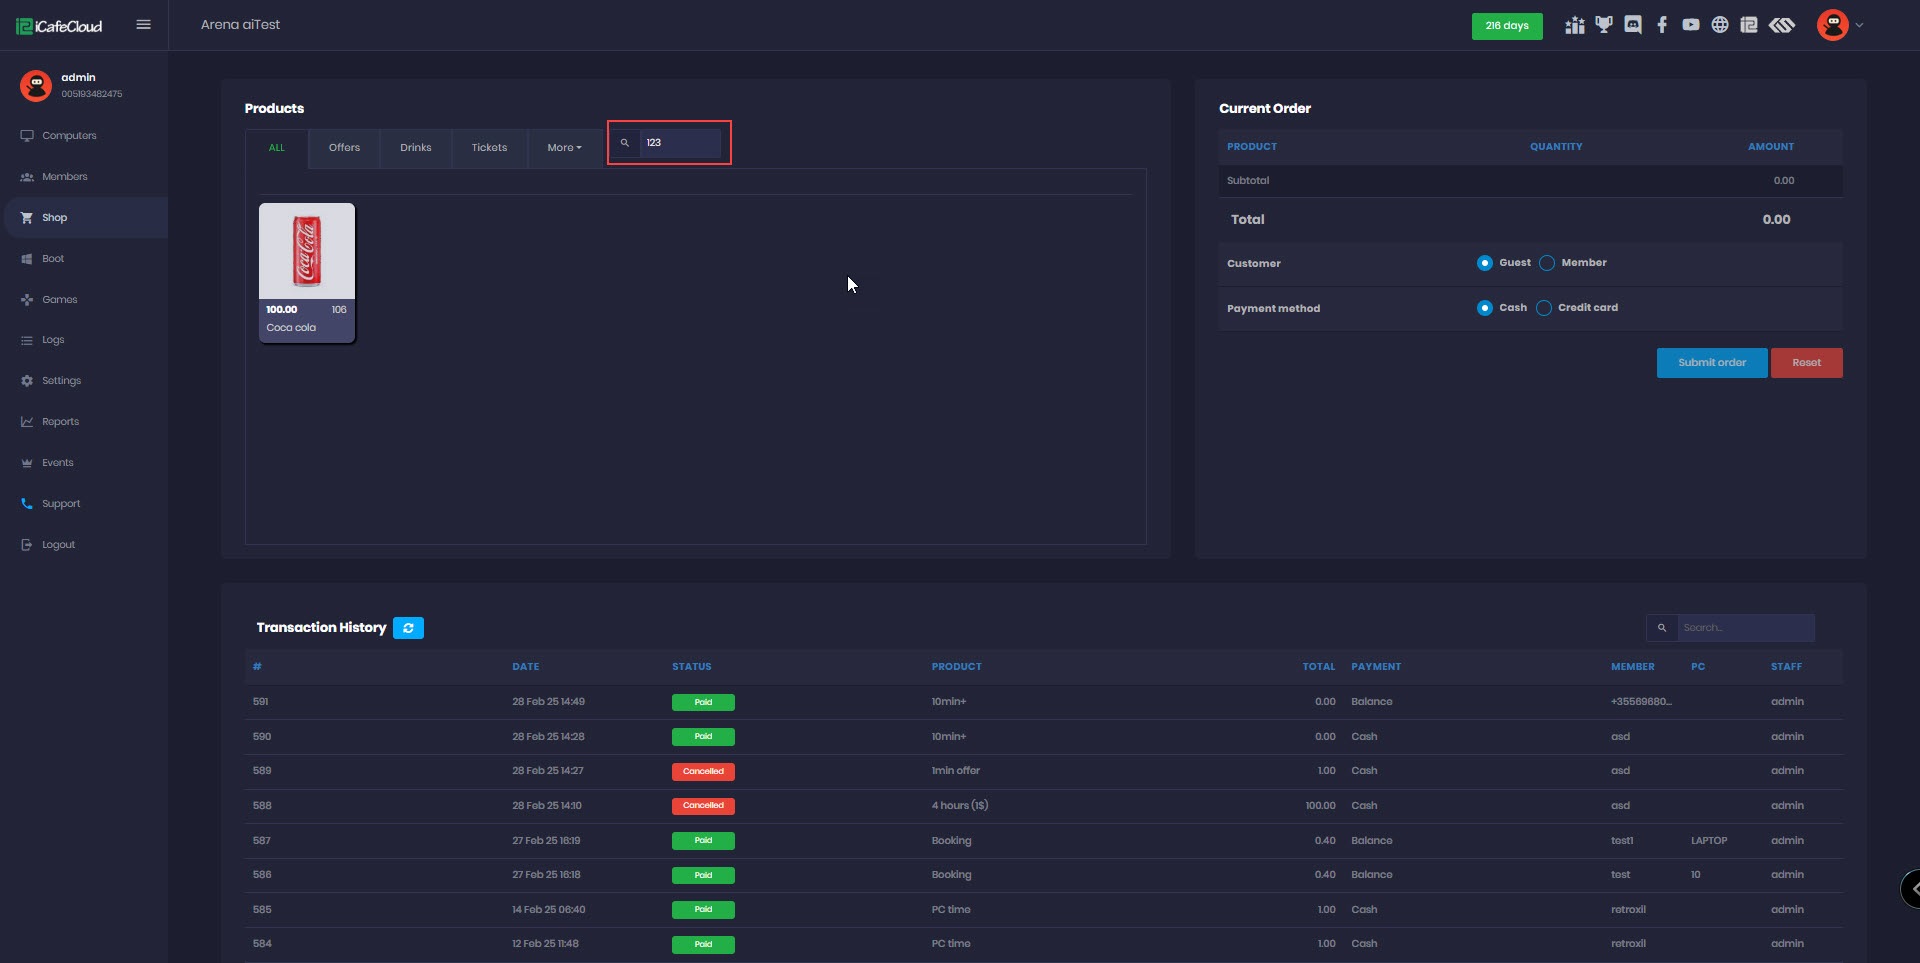The width and height of the screenshot is (1920, 963).
Task: Open the leaderboard ranking icon
Action: 1575,25
